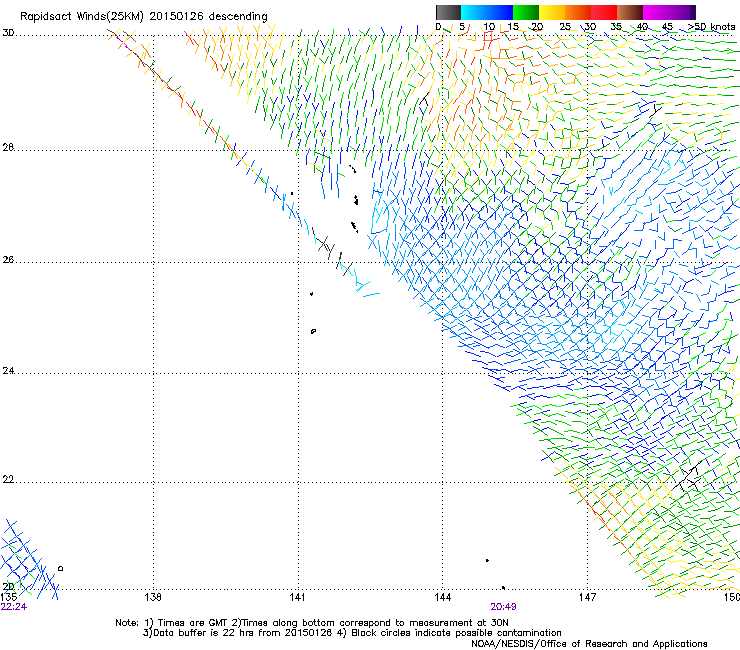Click the 'NOAA/NESDIS/Office of Research and Applications' credit
740x650 pixels.
[589, 644]
